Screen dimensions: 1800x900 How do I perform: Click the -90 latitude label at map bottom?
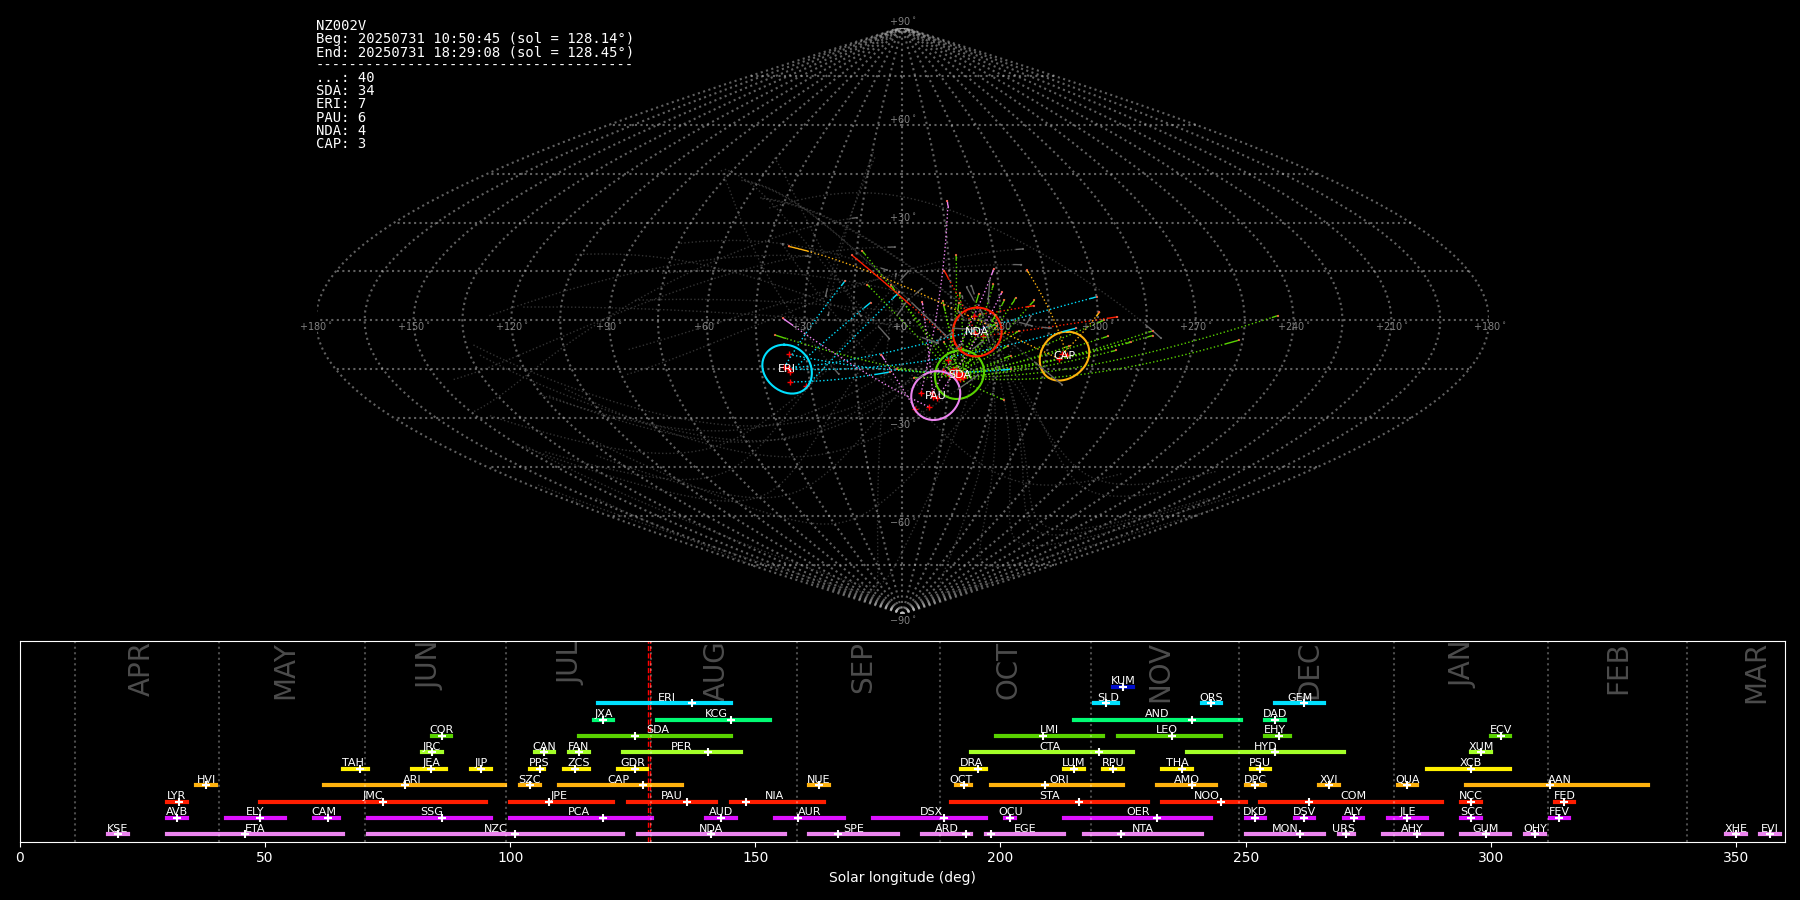tap(901, 621)
